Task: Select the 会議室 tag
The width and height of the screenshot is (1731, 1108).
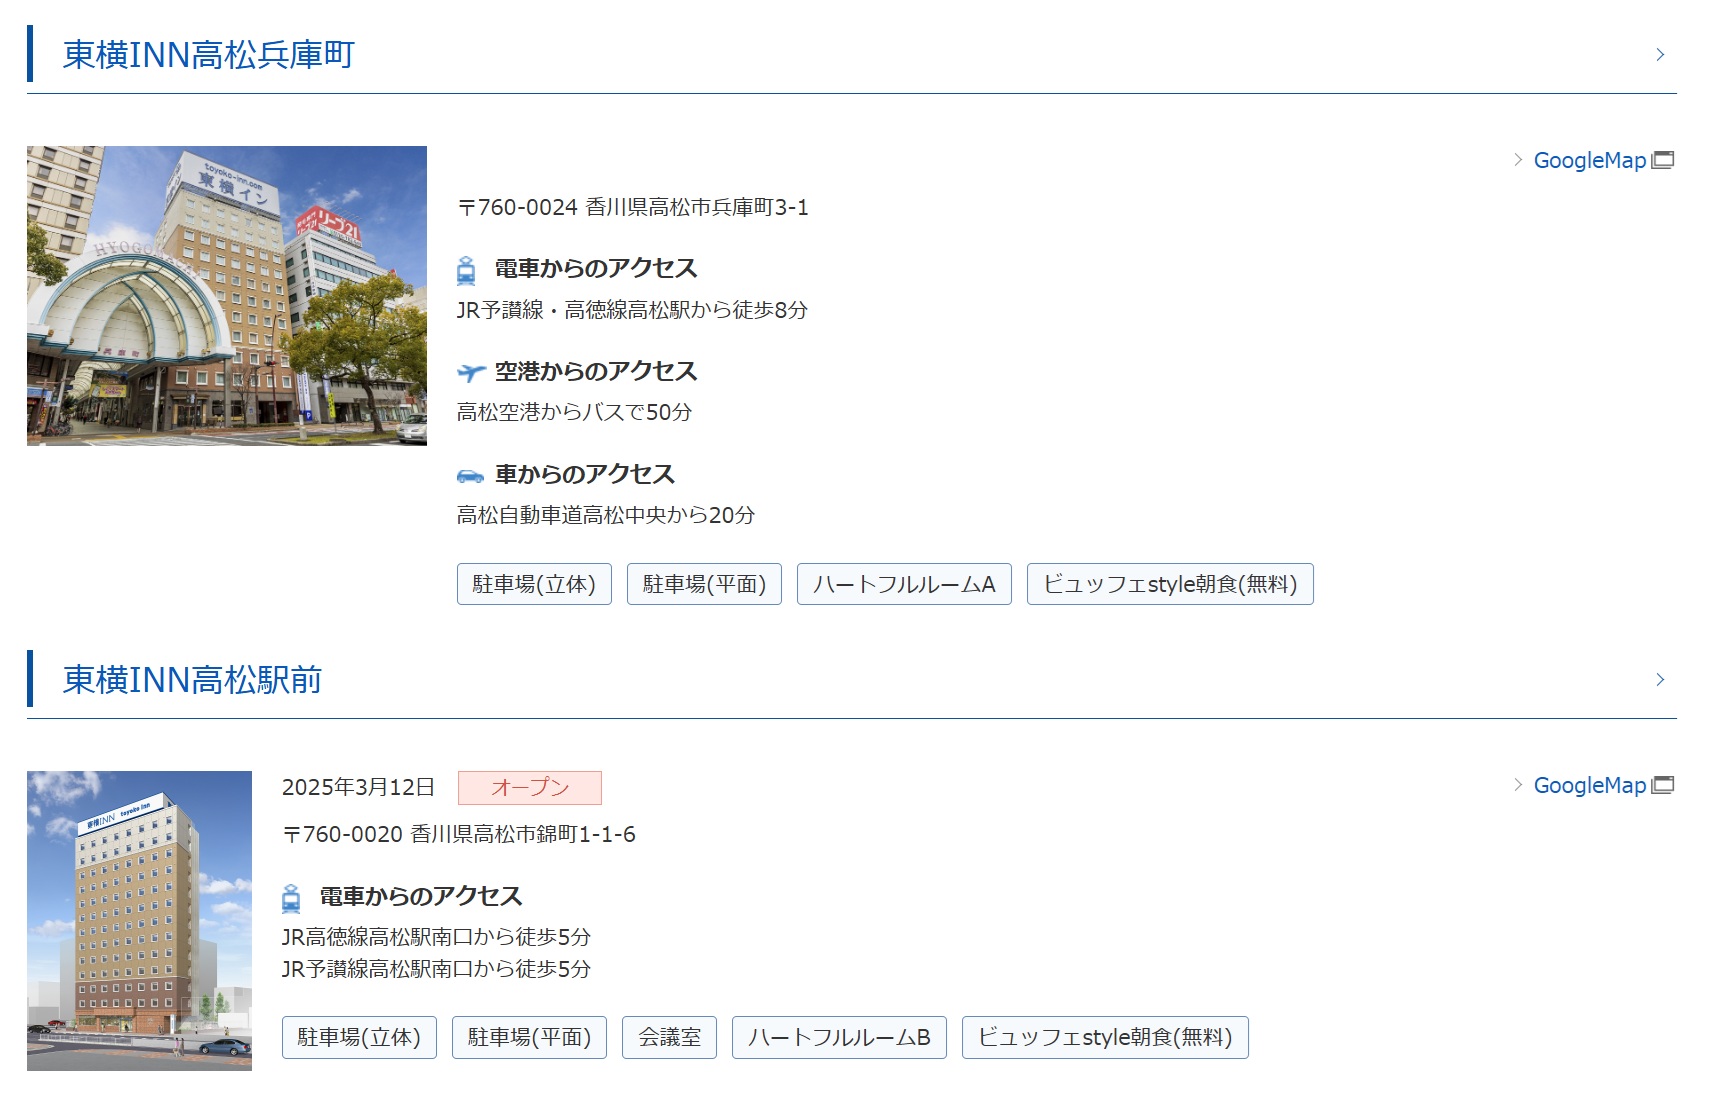Action: 669,1037
